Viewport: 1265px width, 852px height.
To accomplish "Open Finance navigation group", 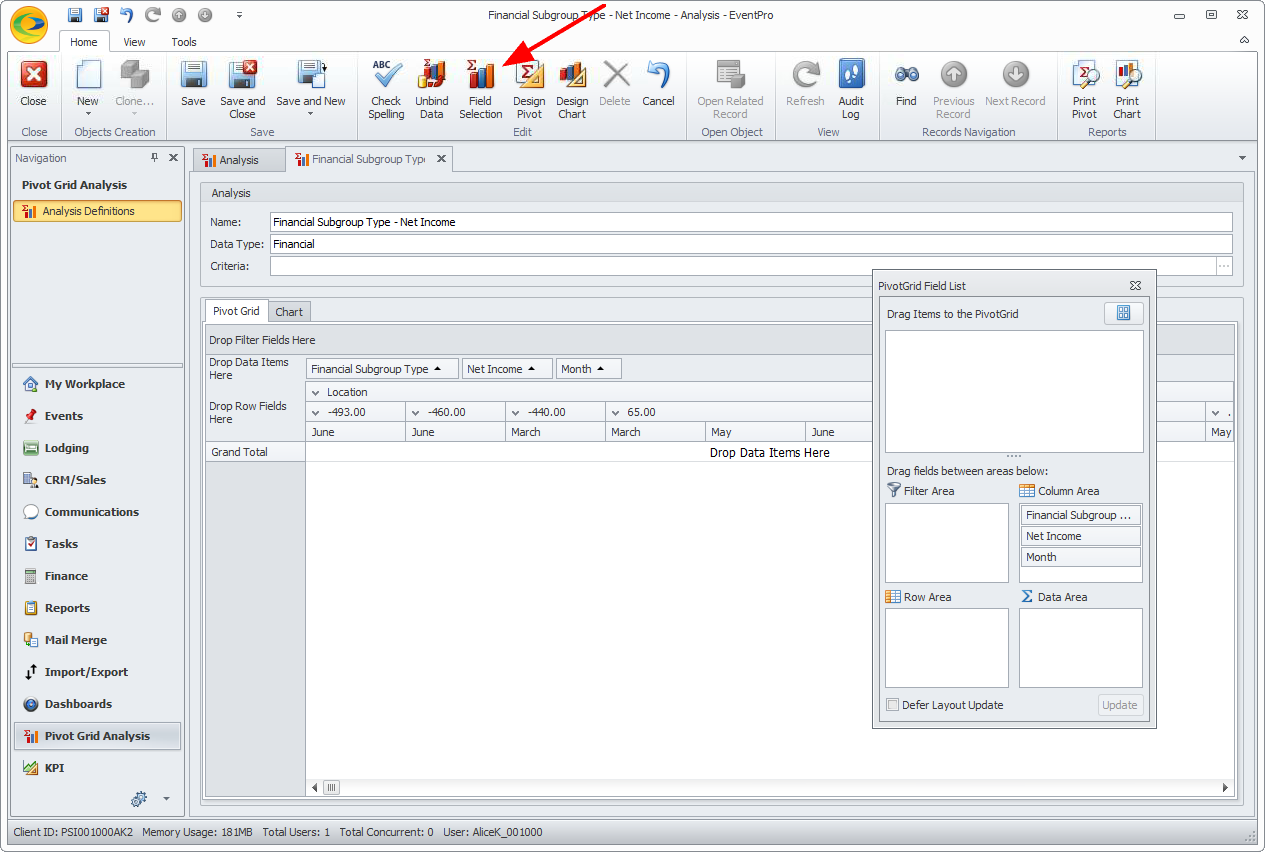I will point(97,576).
